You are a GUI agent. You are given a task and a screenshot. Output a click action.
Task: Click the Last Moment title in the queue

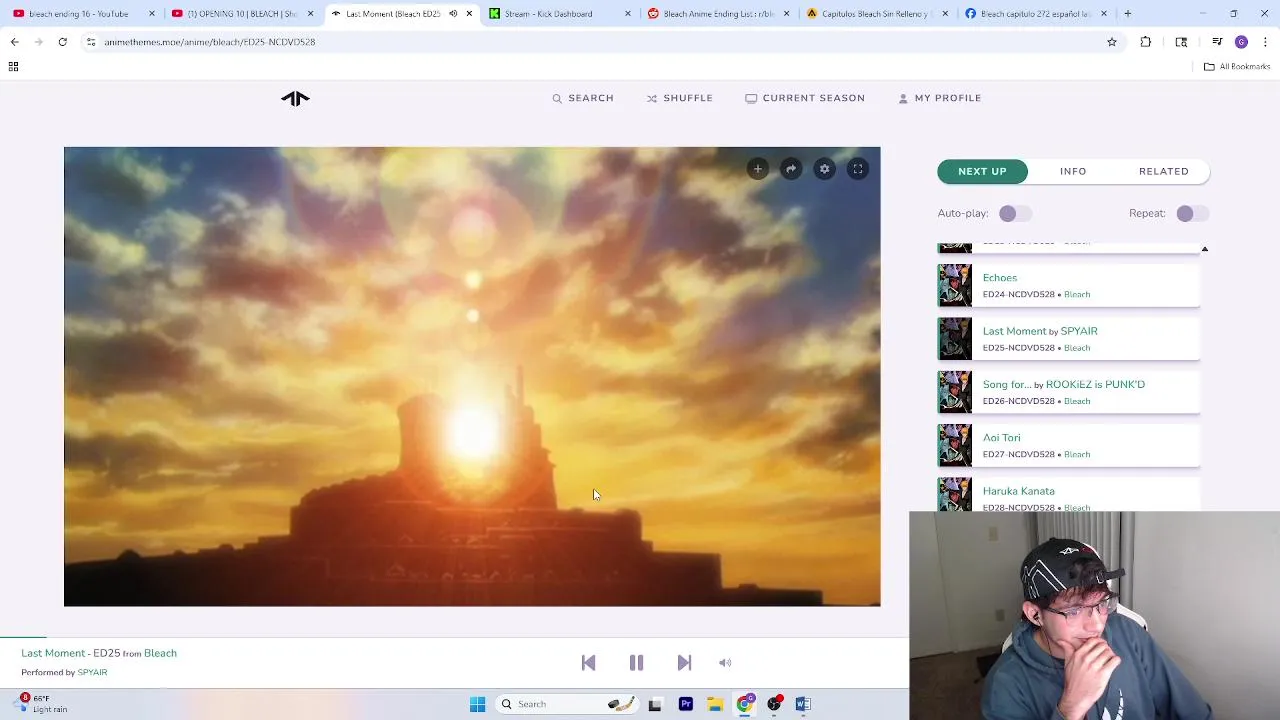click(1014, 331)
